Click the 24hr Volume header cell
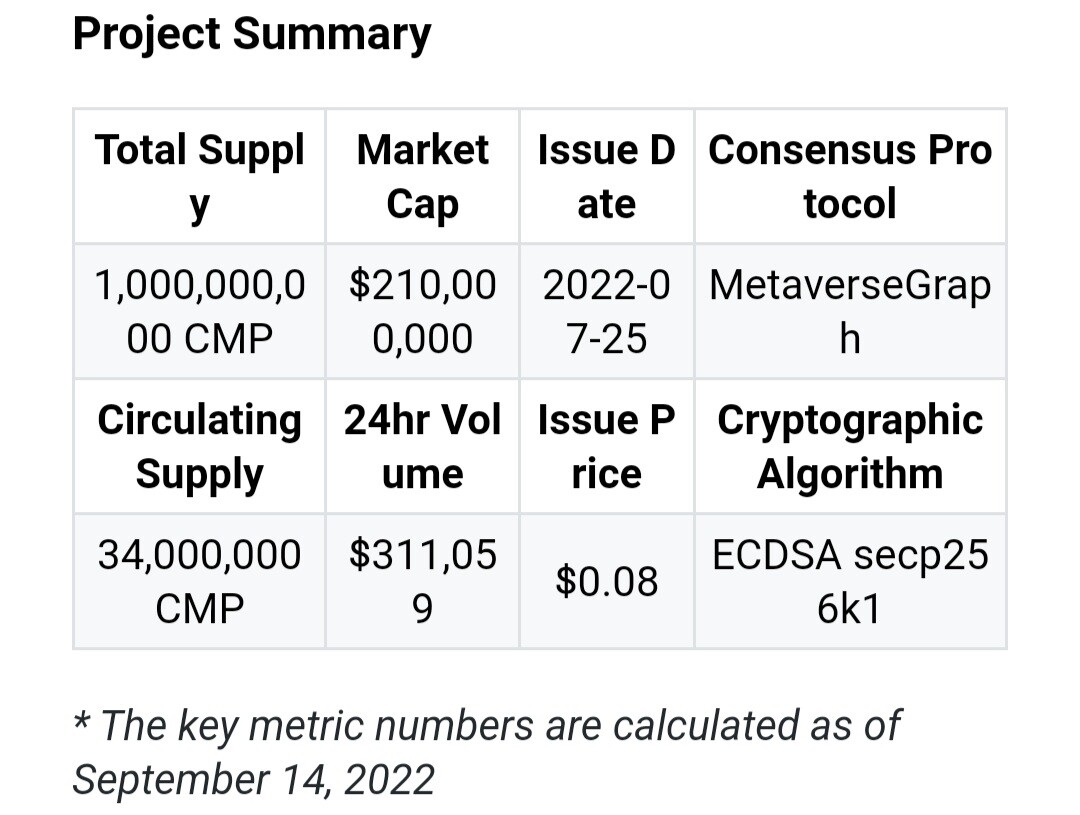This screenshot has width=1080, height=815. (422, 446)
